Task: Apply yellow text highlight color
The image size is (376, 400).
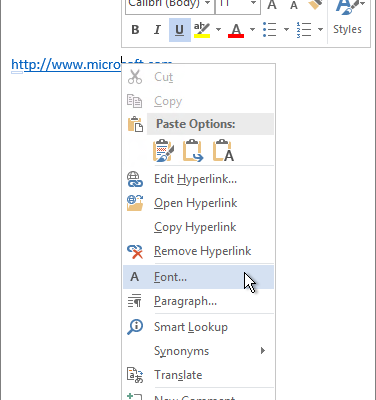Action: (x=202, y=30)
